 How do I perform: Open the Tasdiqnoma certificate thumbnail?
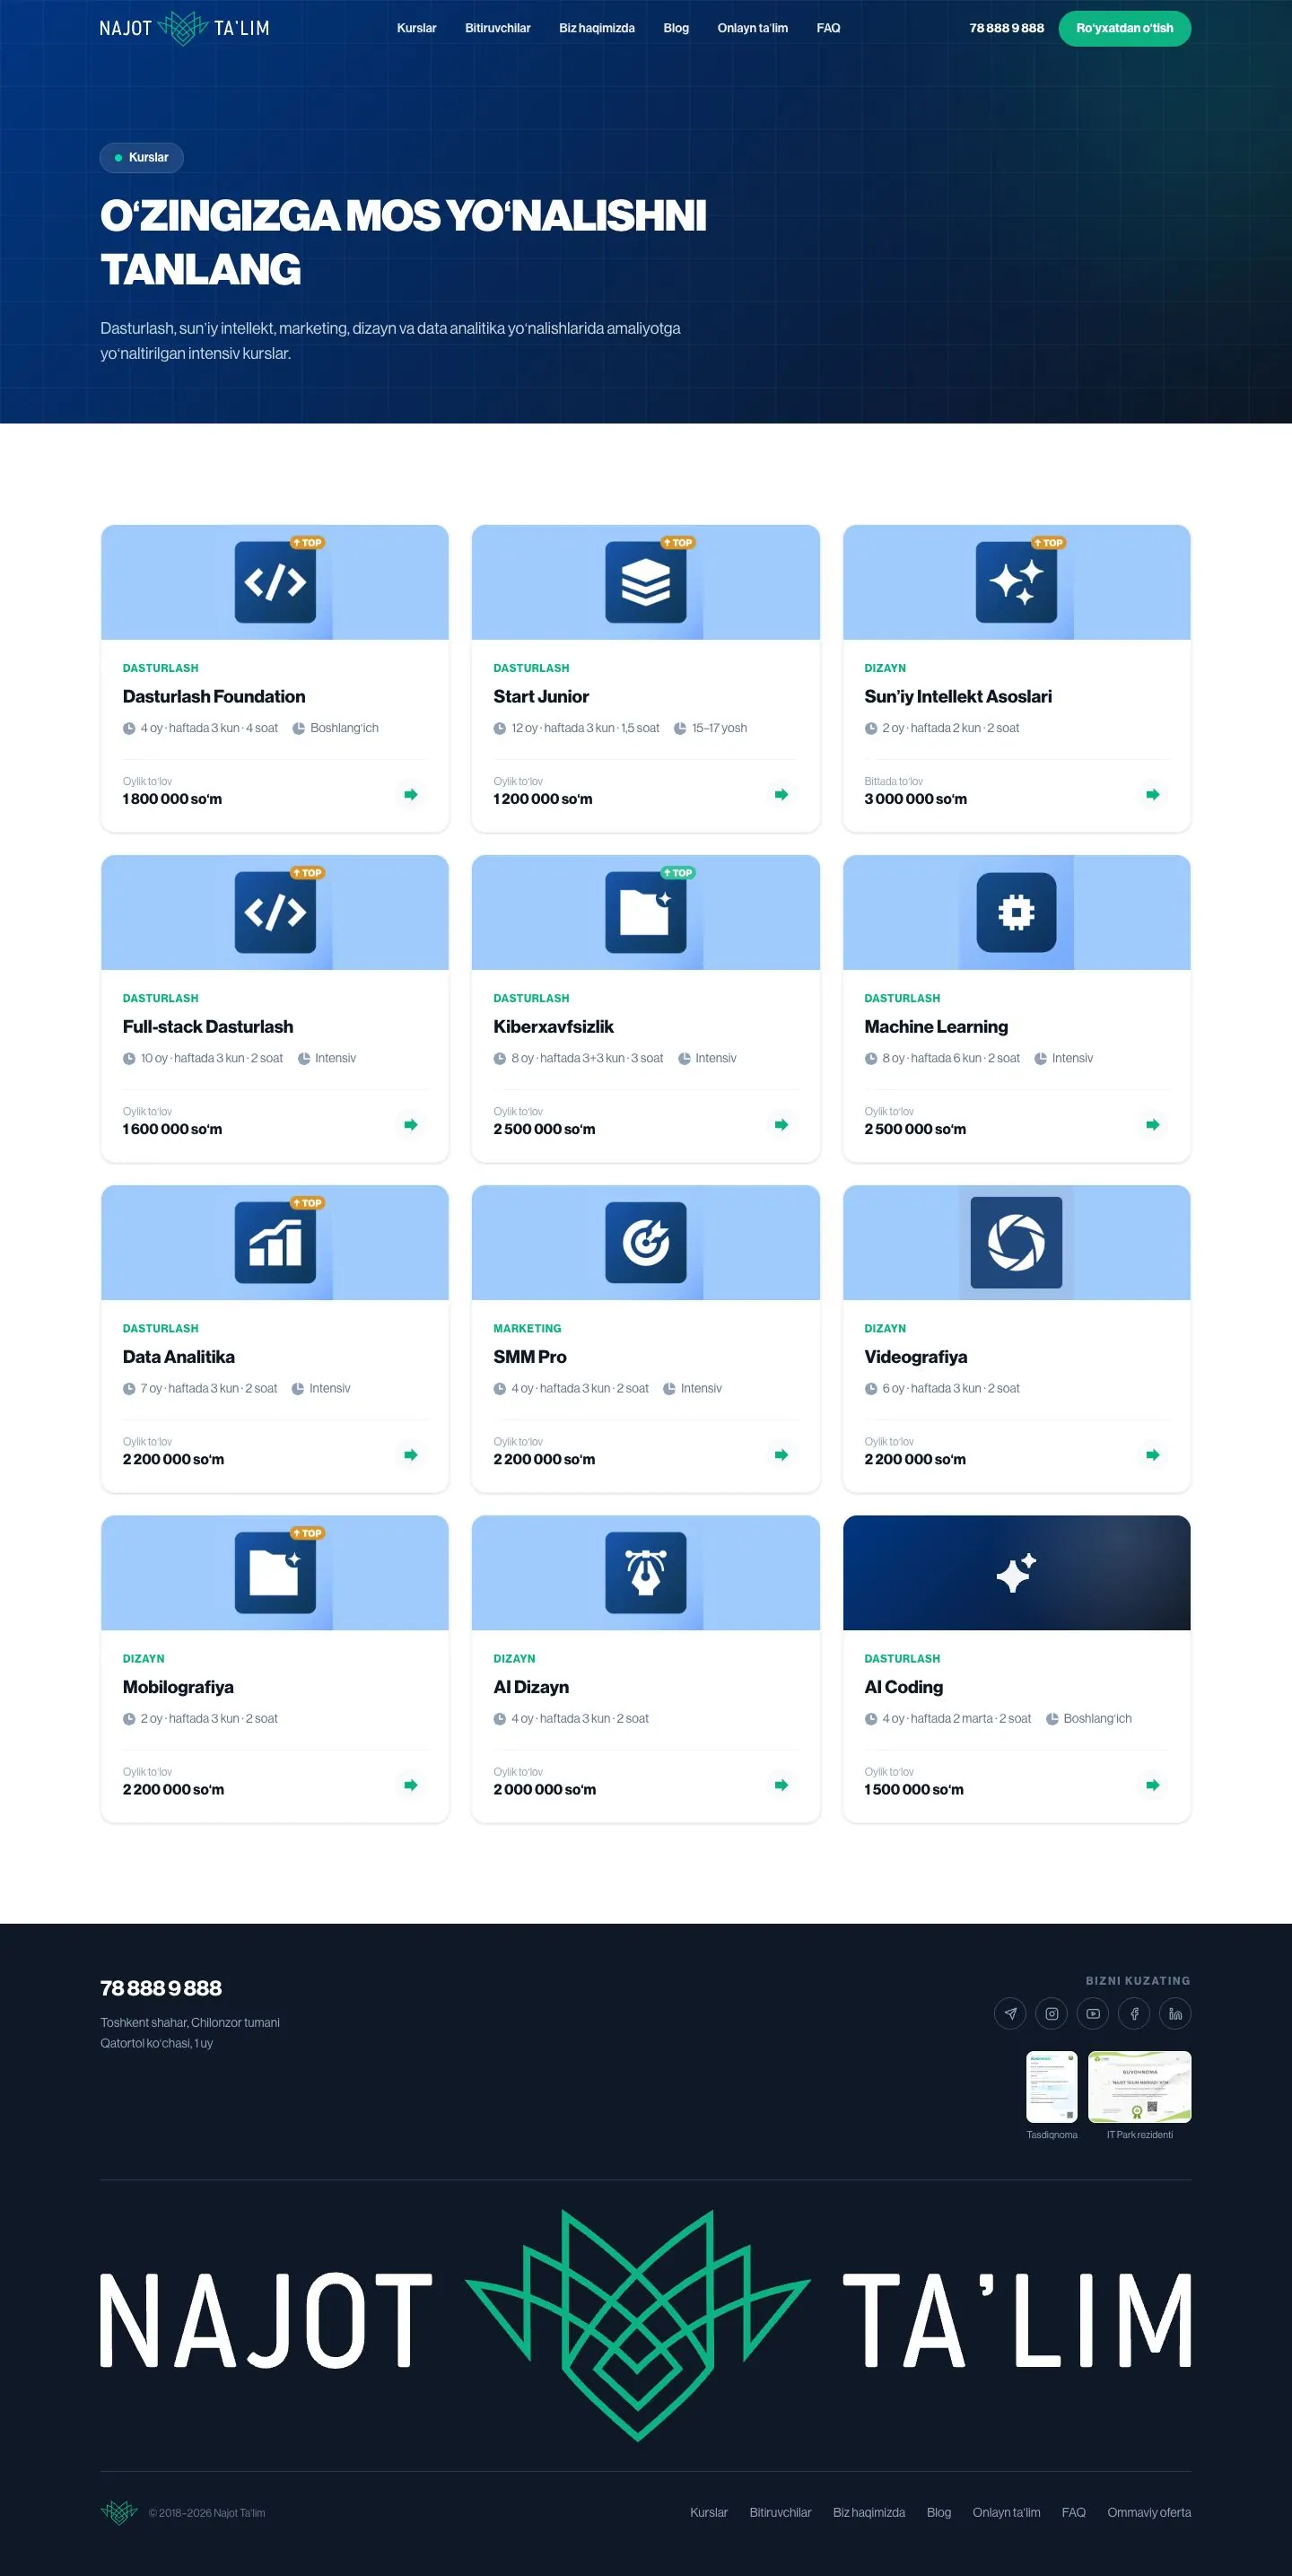tap(1051, 2086)
